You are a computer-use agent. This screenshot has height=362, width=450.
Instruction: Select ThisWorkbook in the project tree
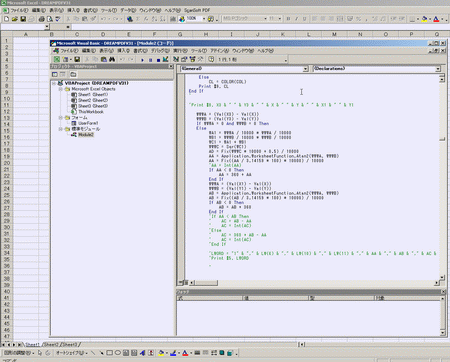click(91, 112)
